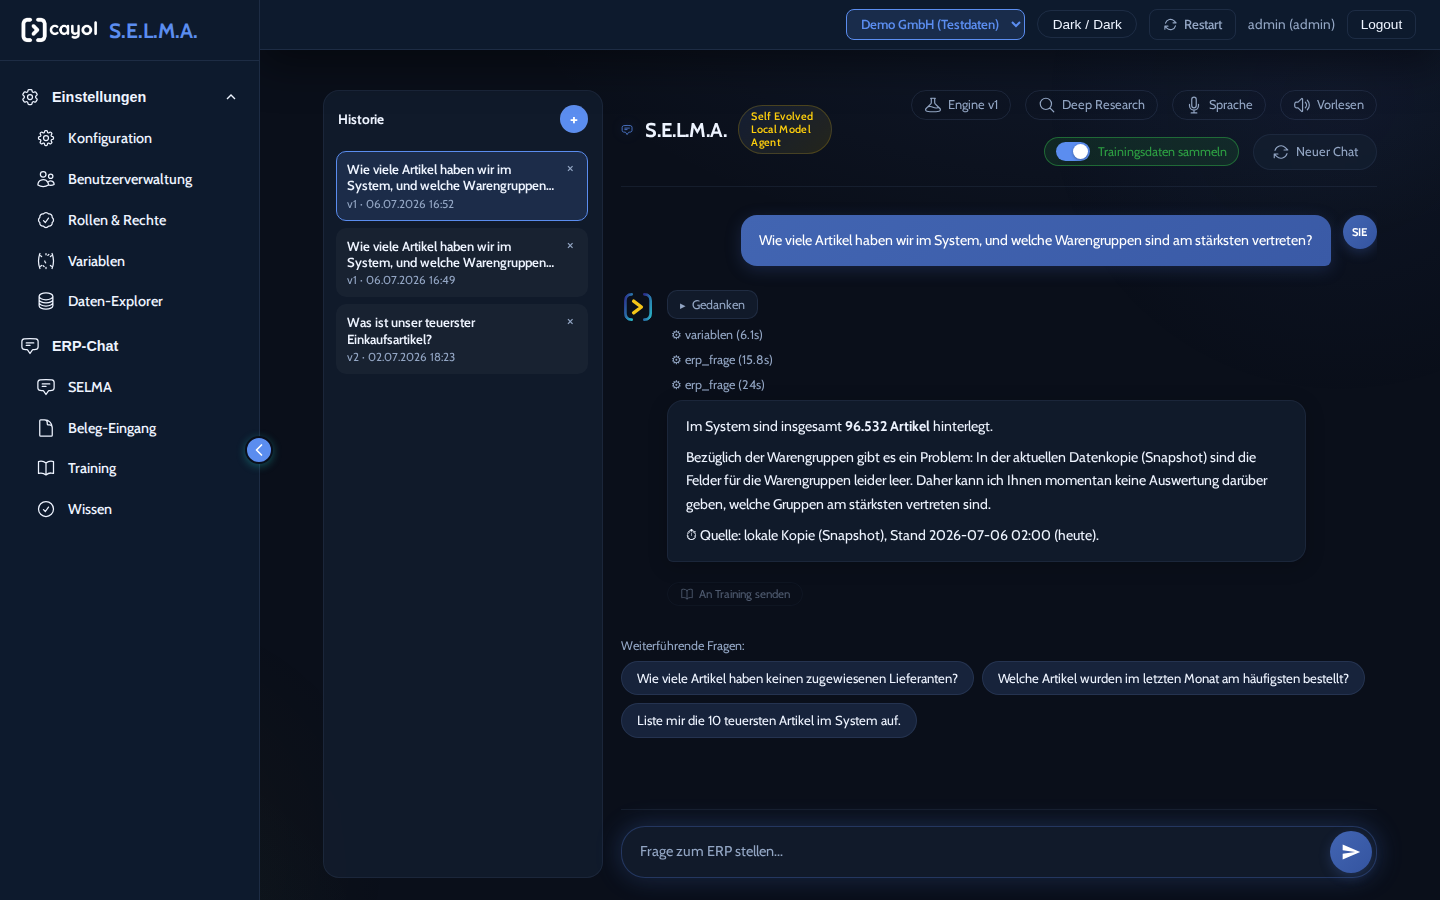Click the SIE user avatar
Viewport: 1440px width, 900px height.
click(1360, 232)
